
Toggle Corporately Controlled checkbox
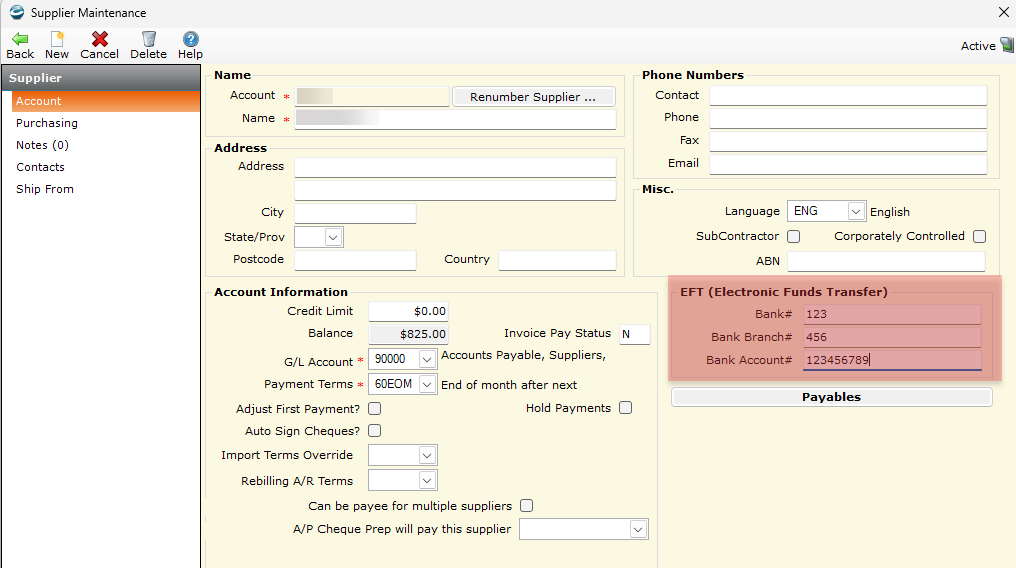coord(980,236)
